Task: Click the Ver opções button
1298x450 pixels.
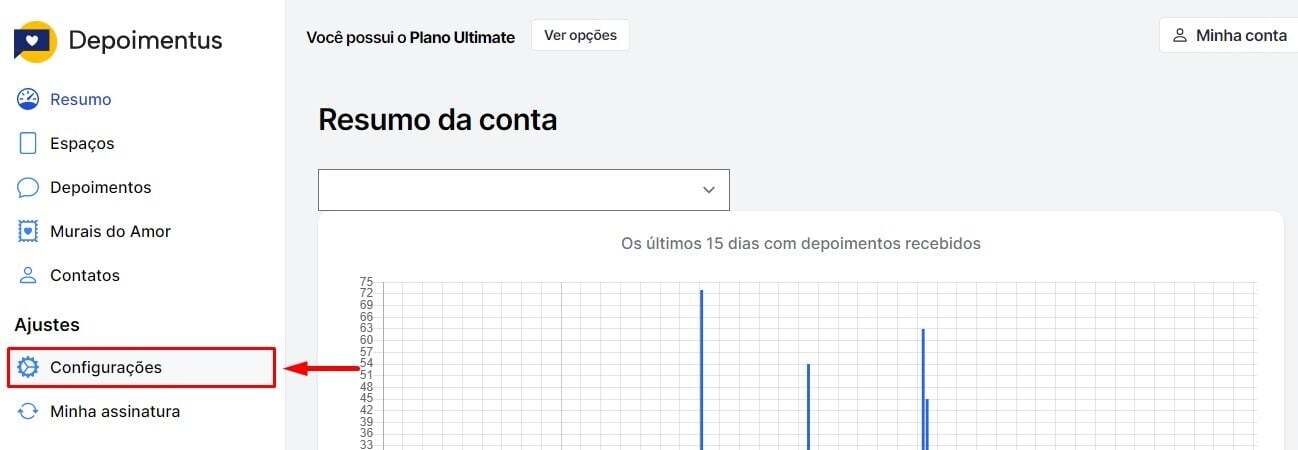Action: tap(580, 35)
